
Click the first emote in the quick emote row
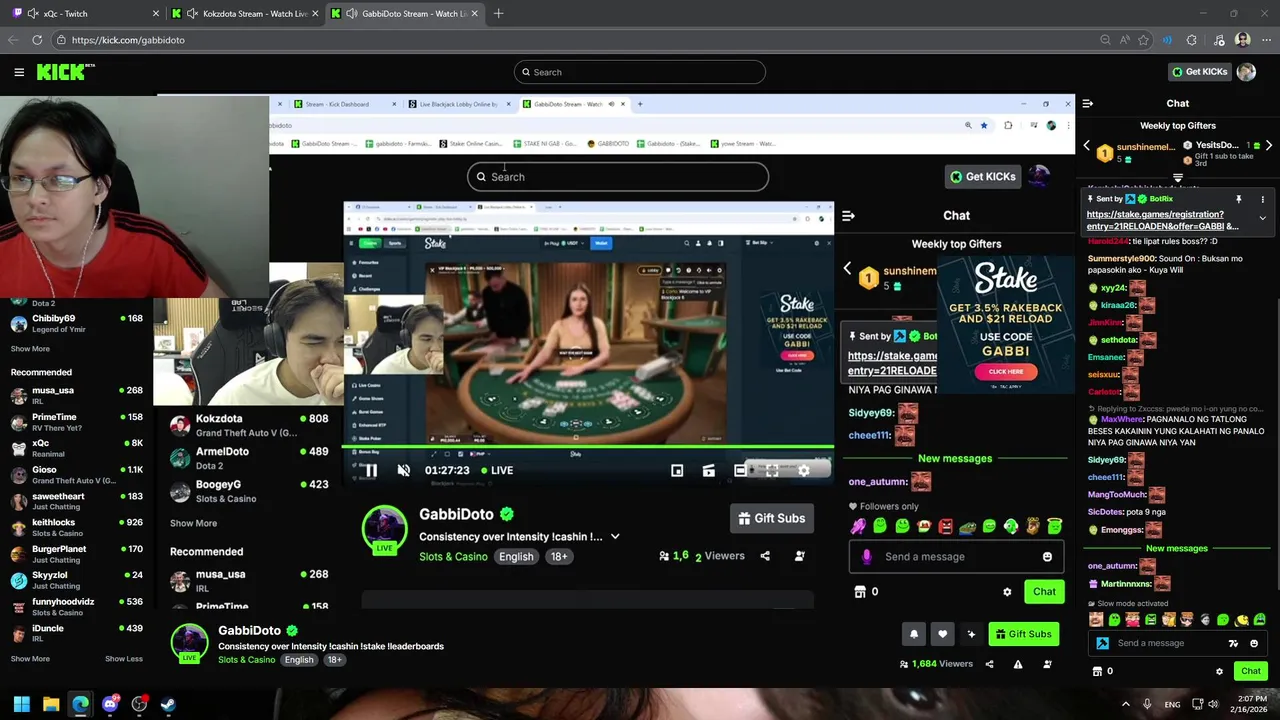click(1096, 620)
